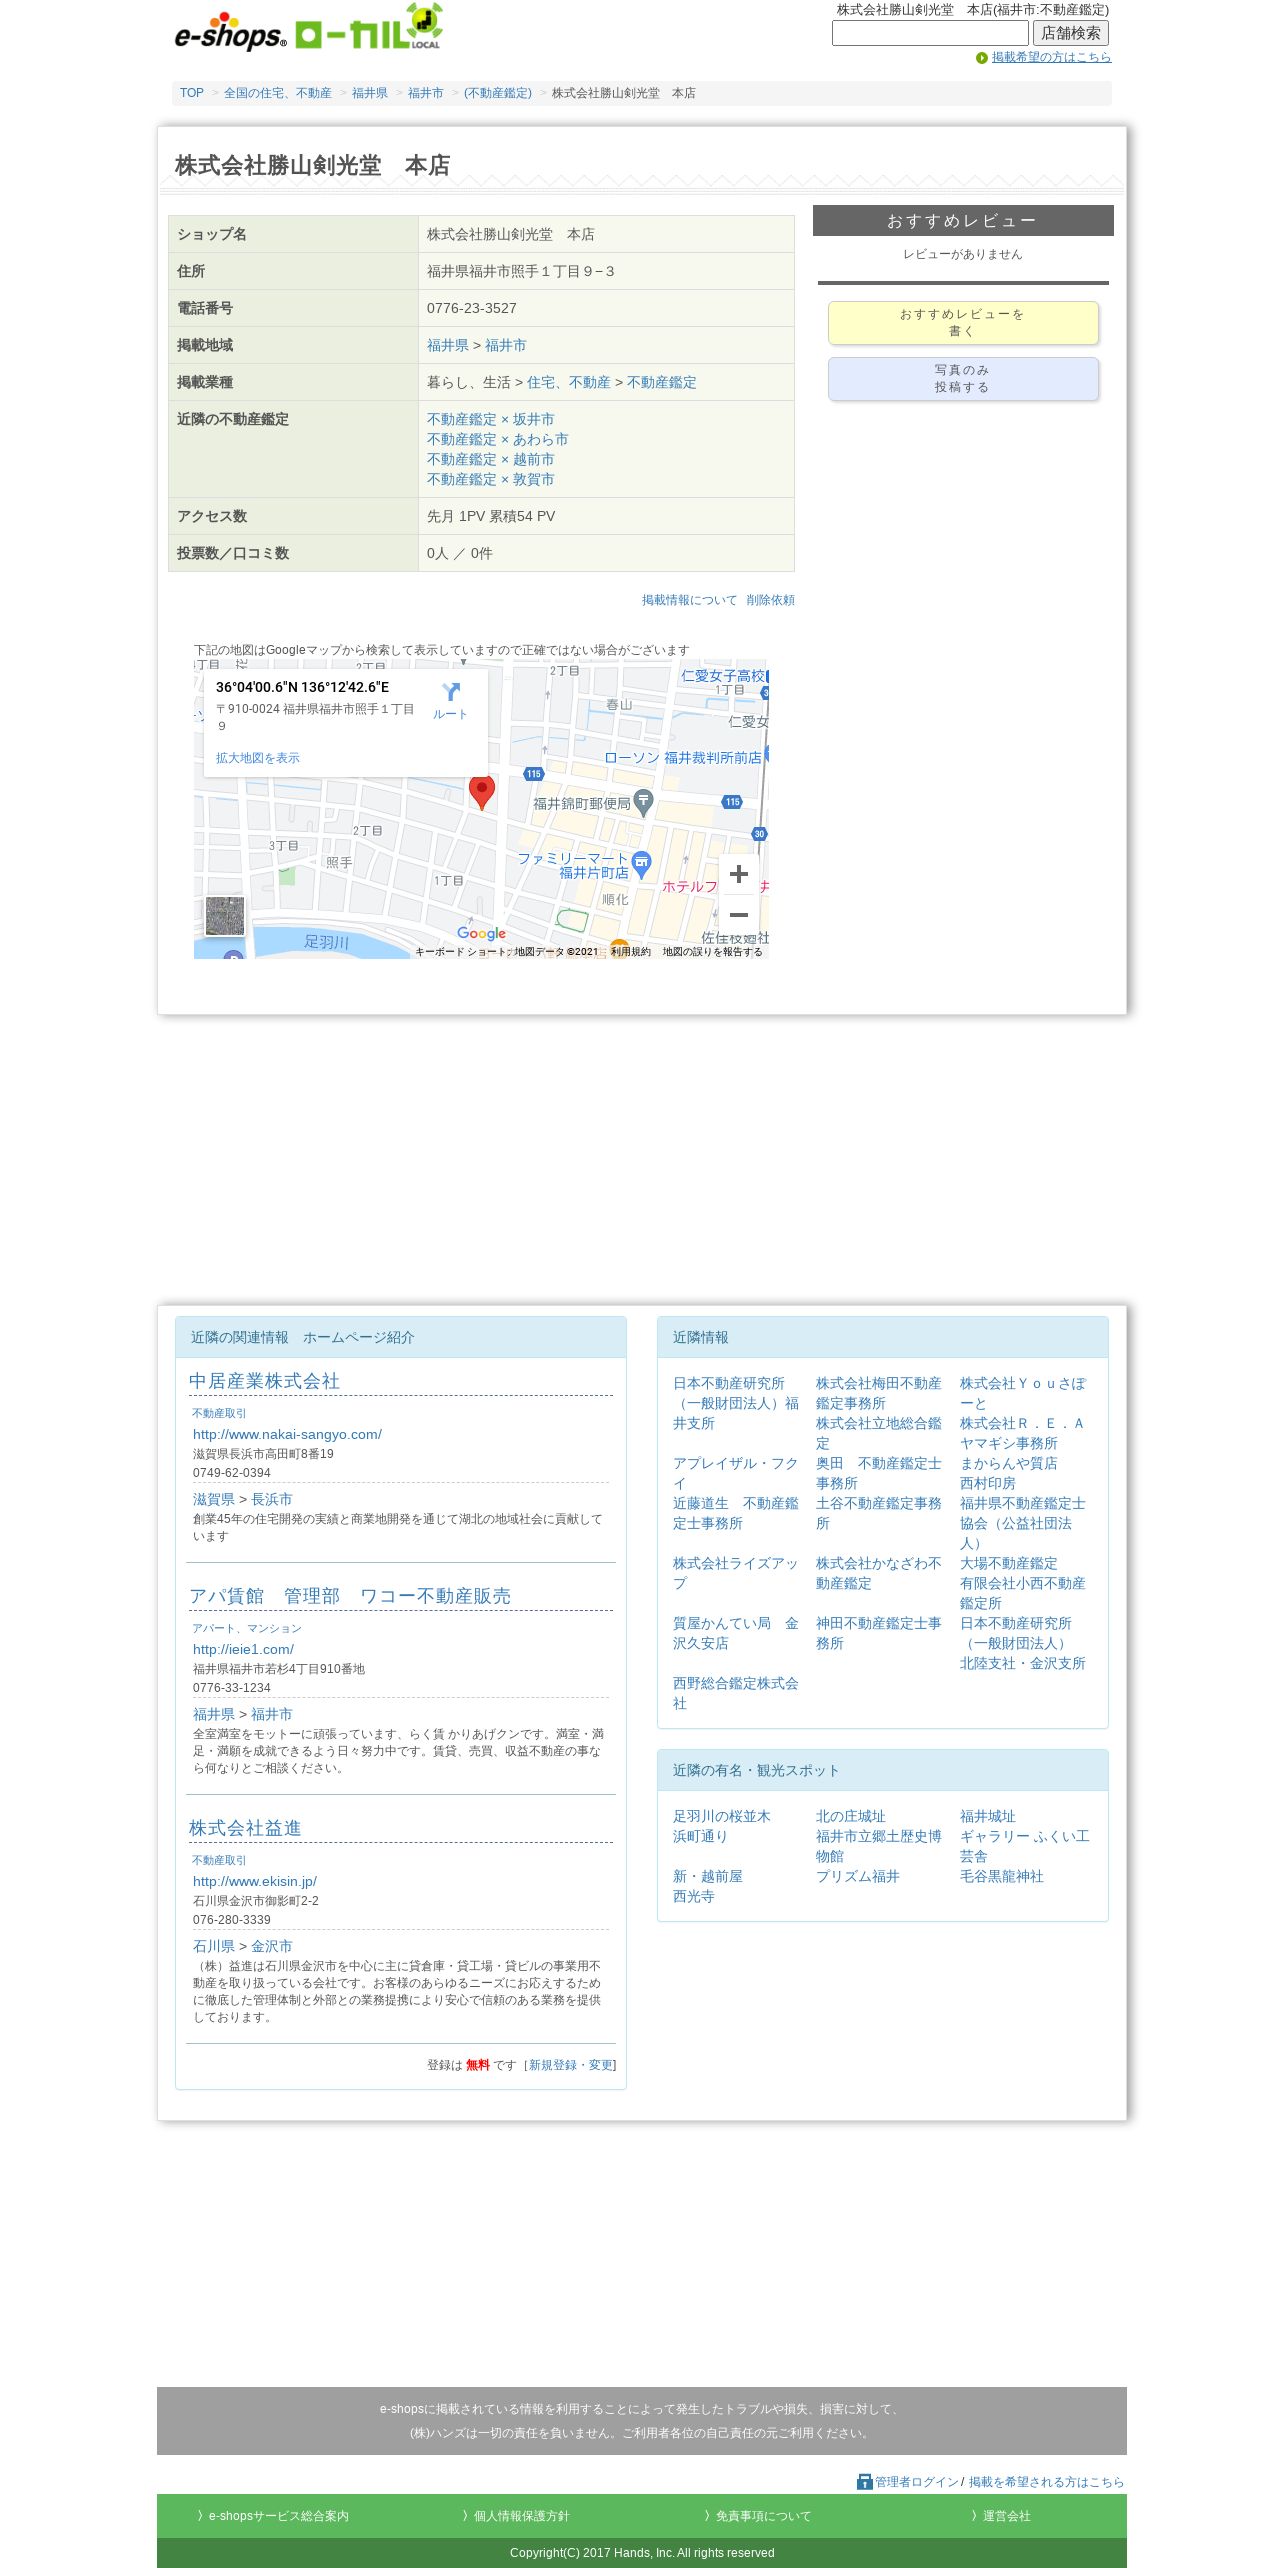Screen dimensions: 1284x2568
Task: Open 運営会社 footer menu
Action: [1001, 2516]
